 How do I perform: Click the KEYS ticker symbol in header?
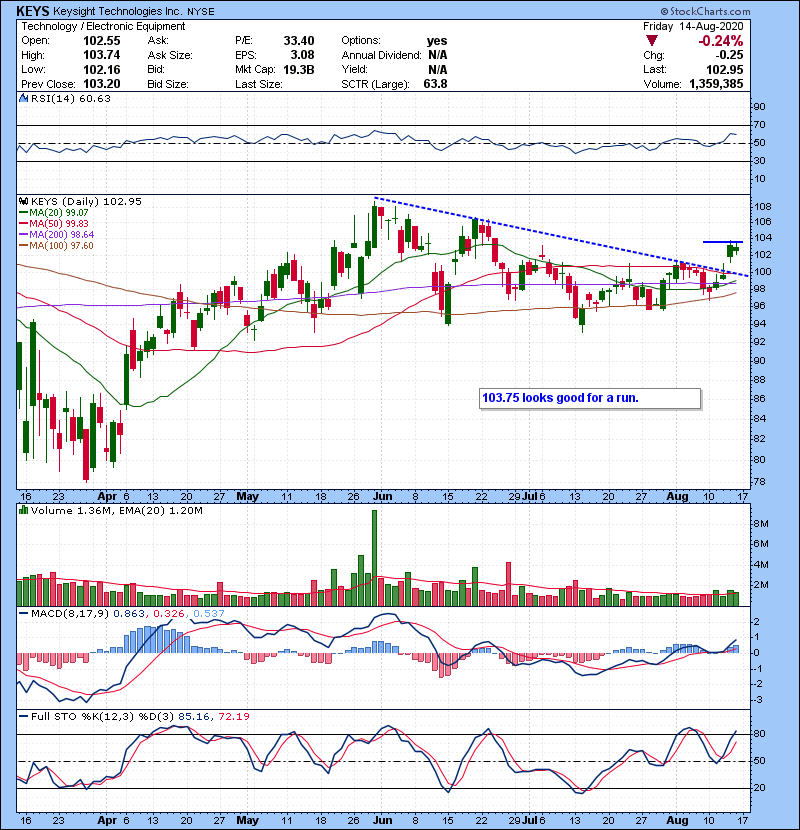click(x=33, y=11)
